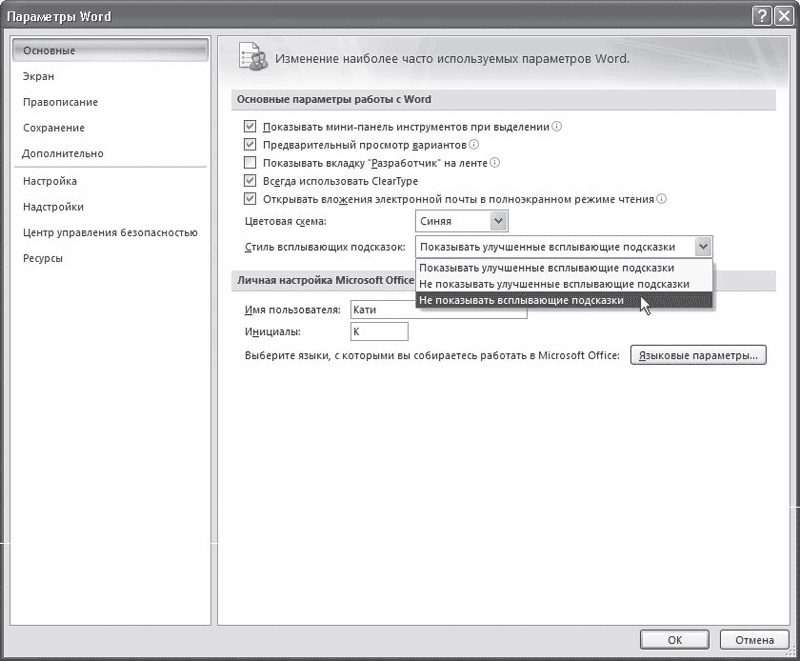
Task: Choose Показывать улучшенные всплывающие подсказки from list
Action: [x=564, y=268]
